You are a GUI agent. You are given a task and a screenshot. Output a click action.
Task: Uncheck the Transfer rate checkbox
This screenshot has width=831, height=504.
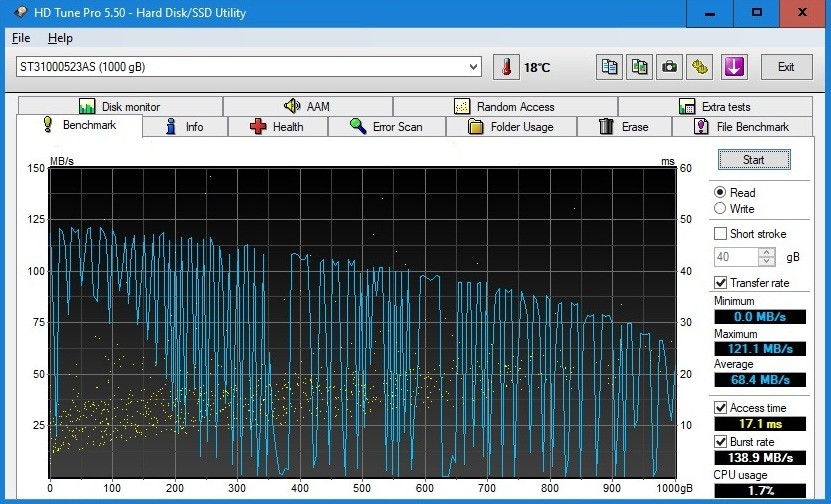click(720, 282)
